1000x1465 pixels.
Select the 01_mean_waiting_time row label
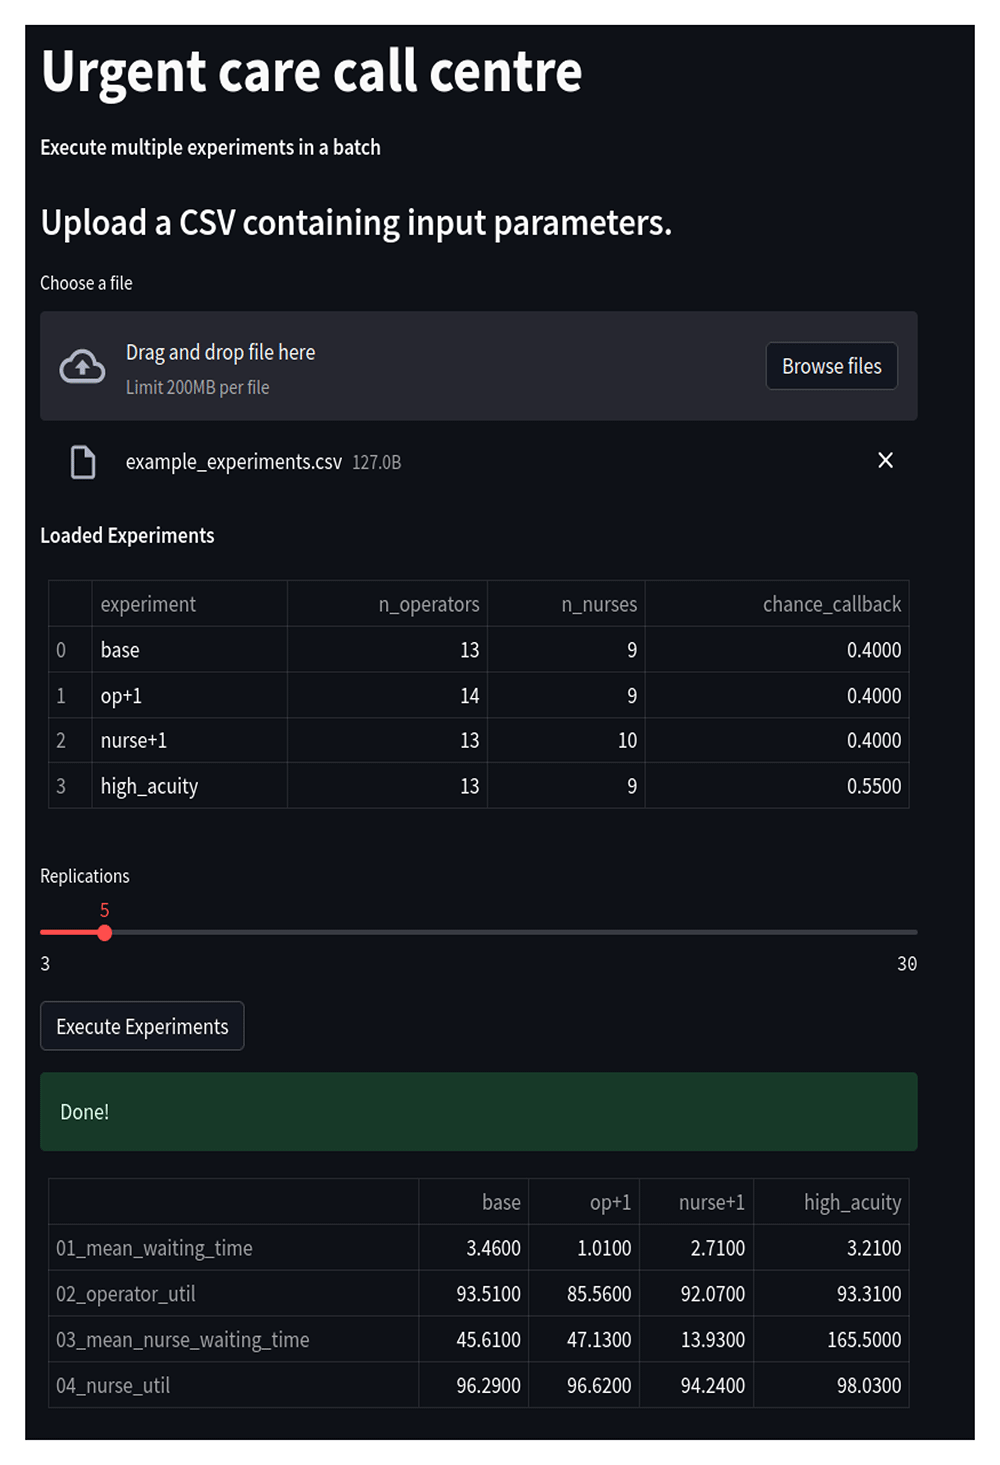click(x=154, y=1248)
